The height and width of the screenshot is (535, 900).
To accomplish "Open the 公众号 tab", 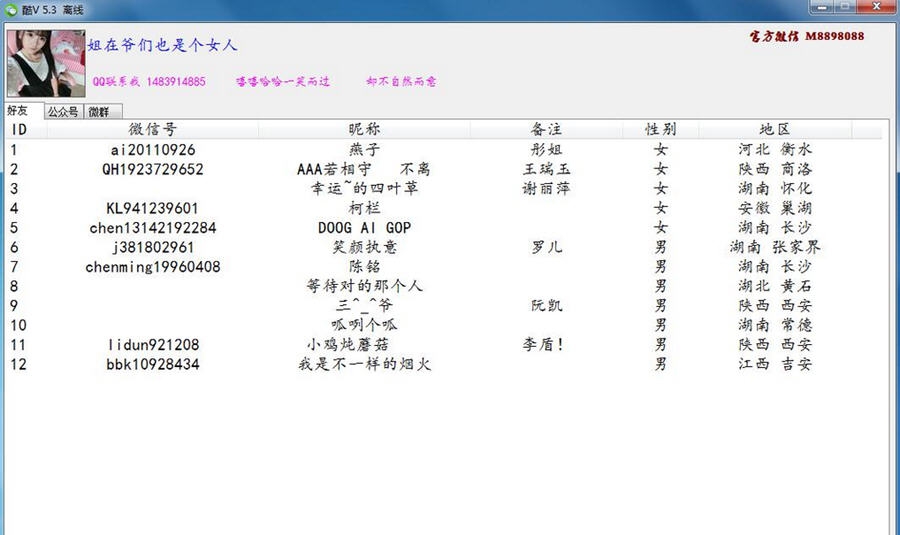I will tap(63, 111).
